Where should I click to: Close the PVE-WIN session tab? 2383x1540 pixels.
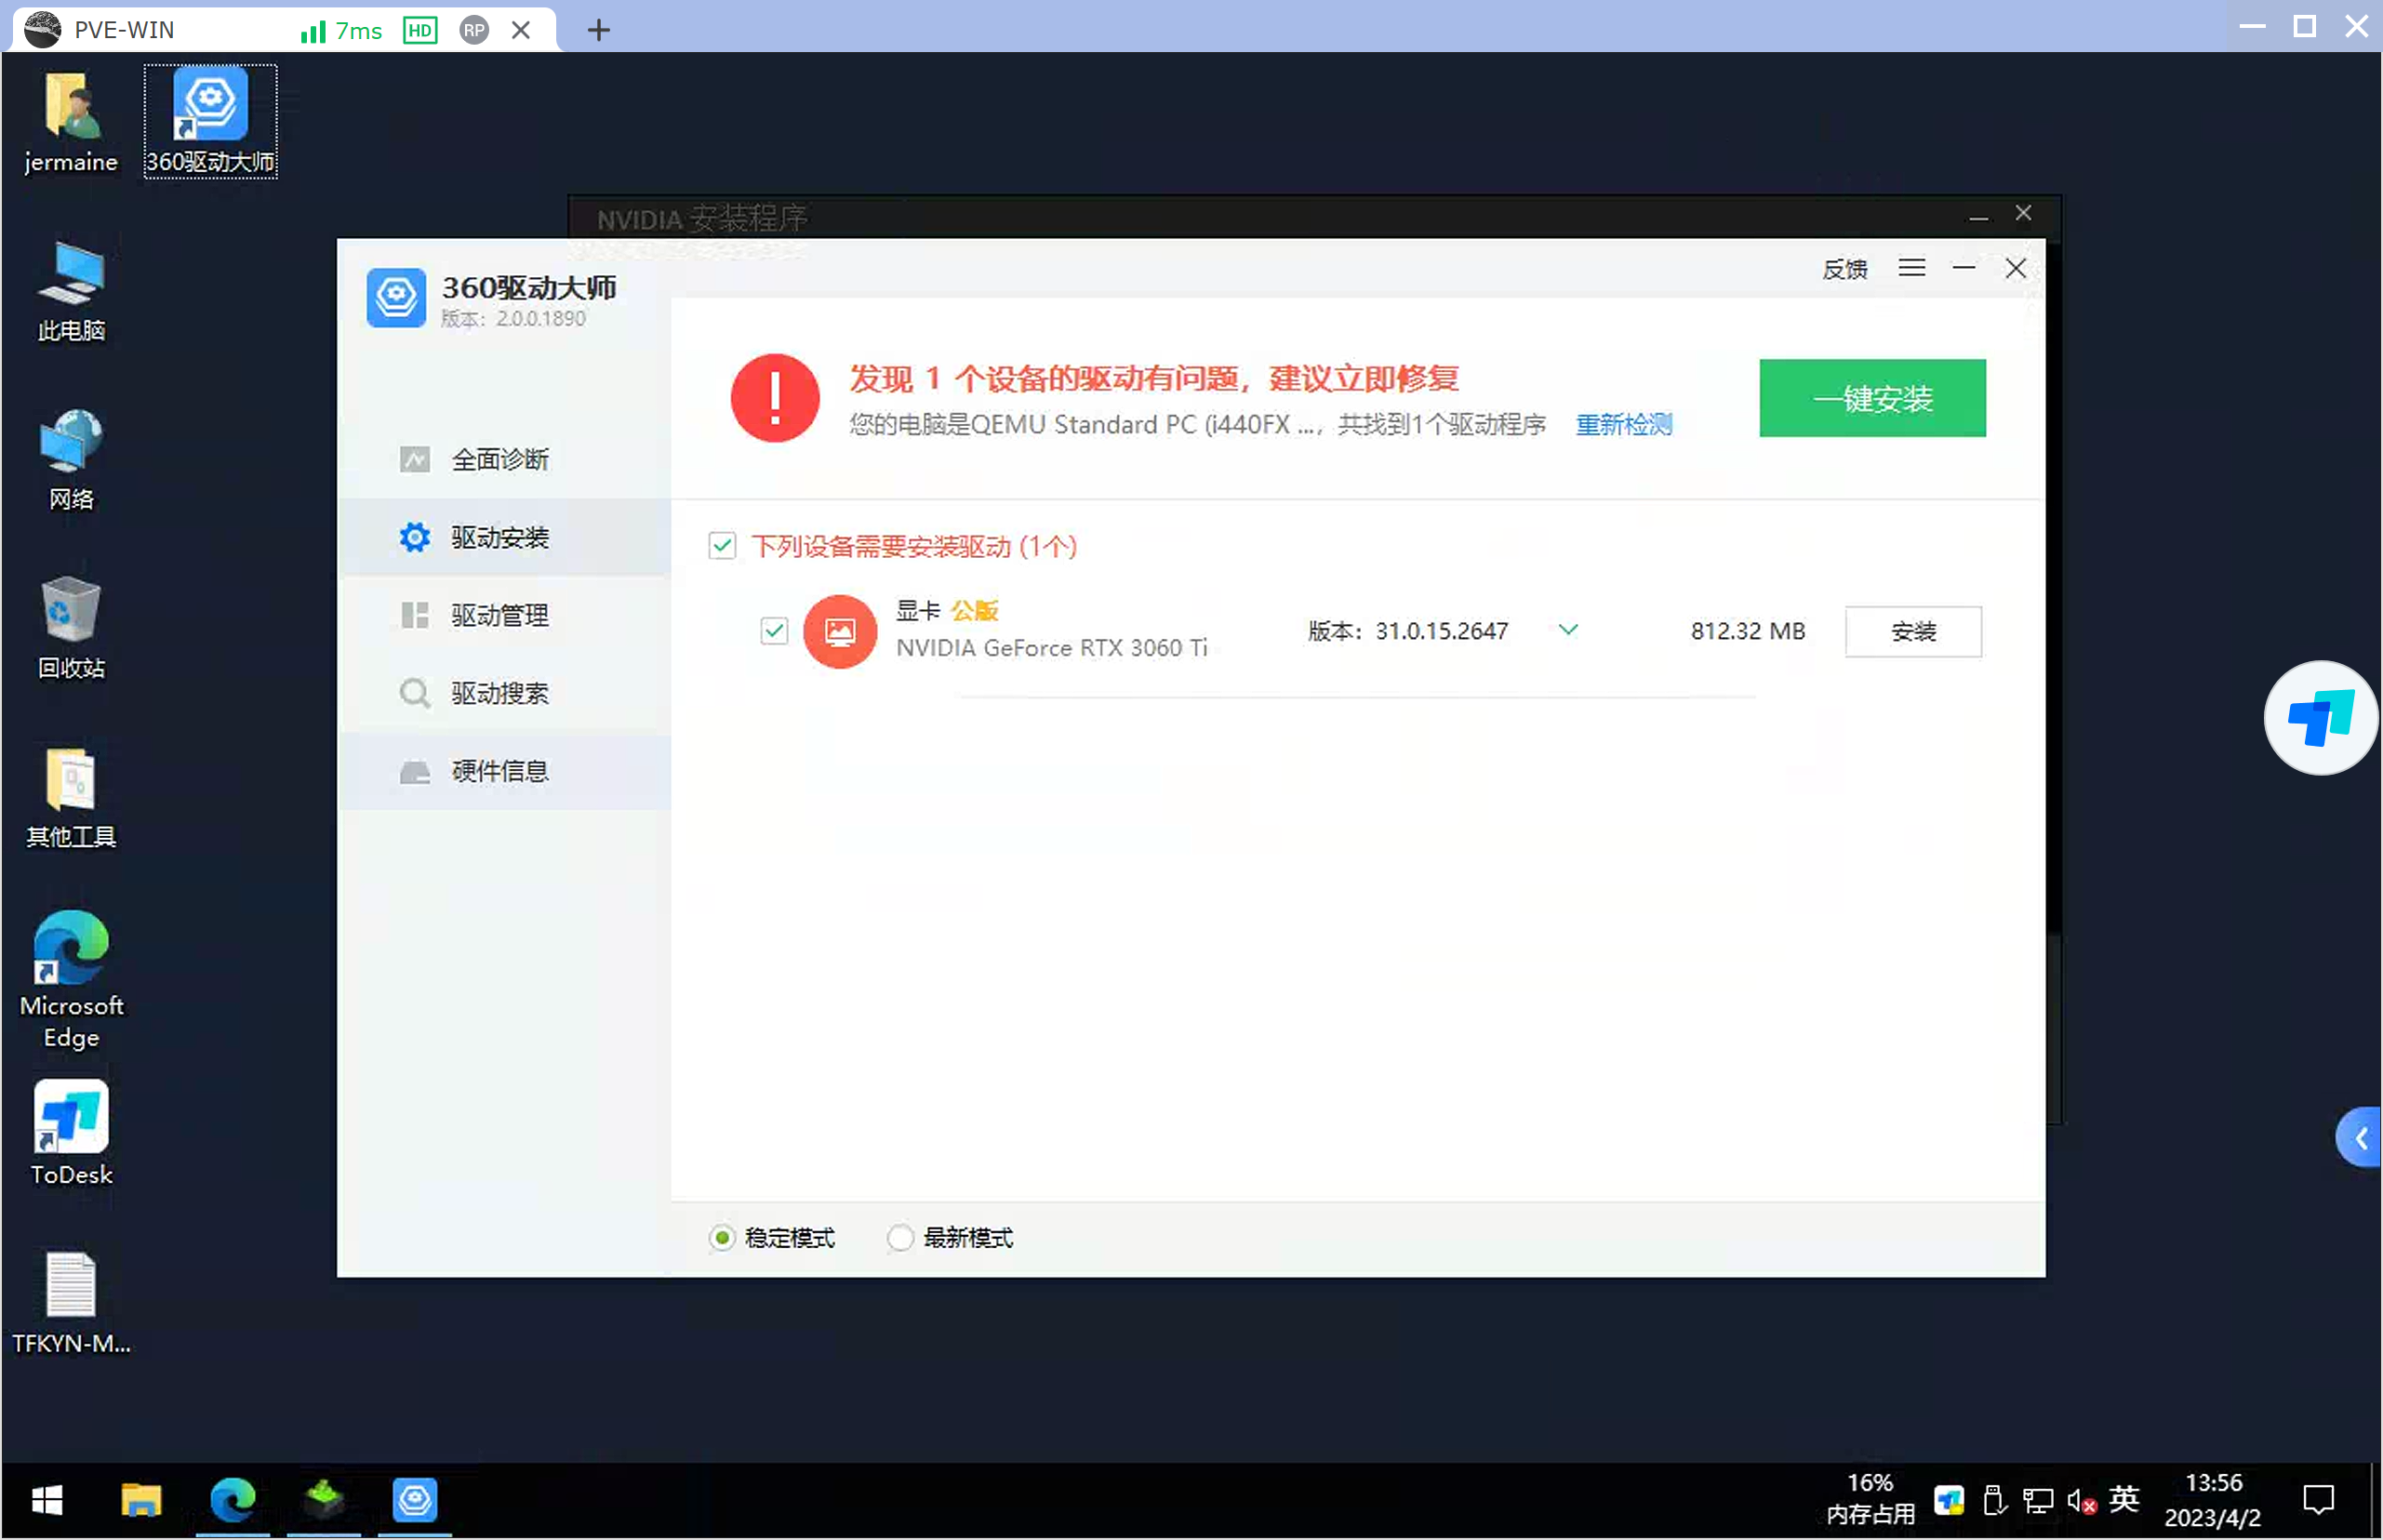(521, 30)
